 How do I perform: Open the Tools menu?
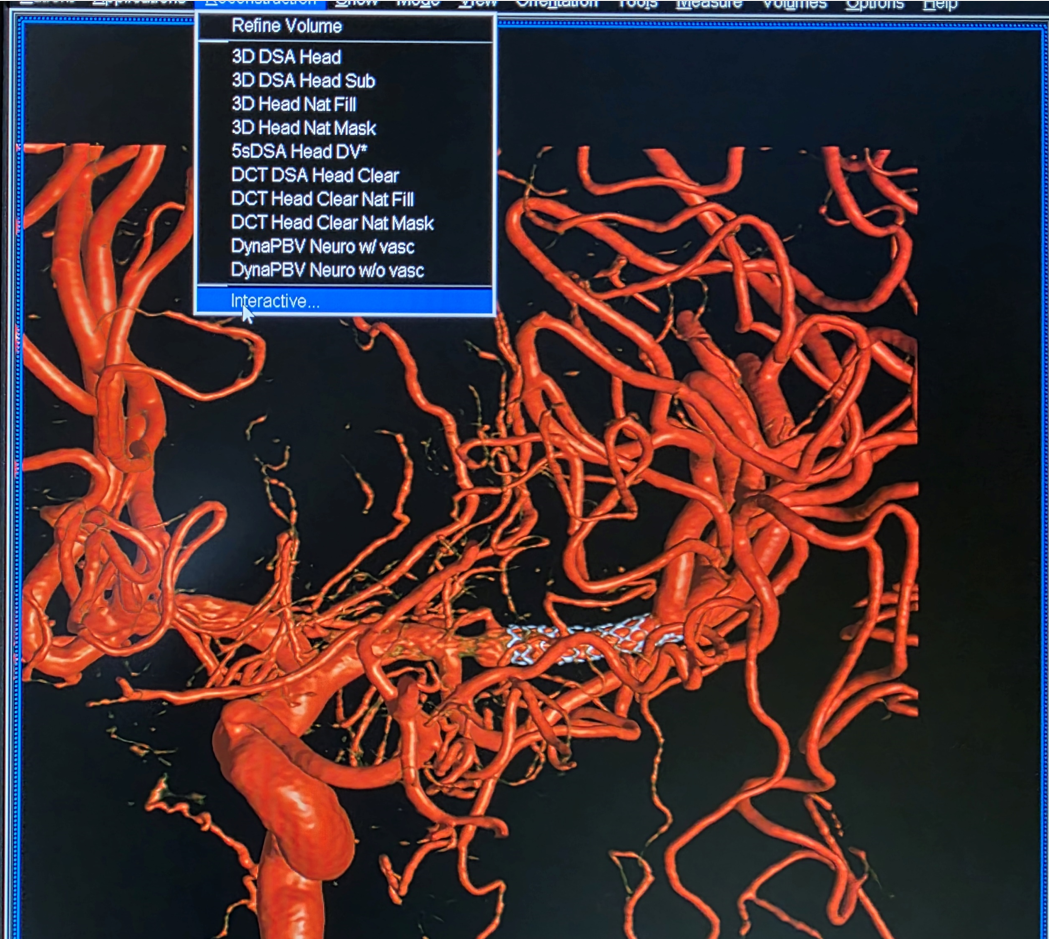pyautogui.click(x=637, y=4)
